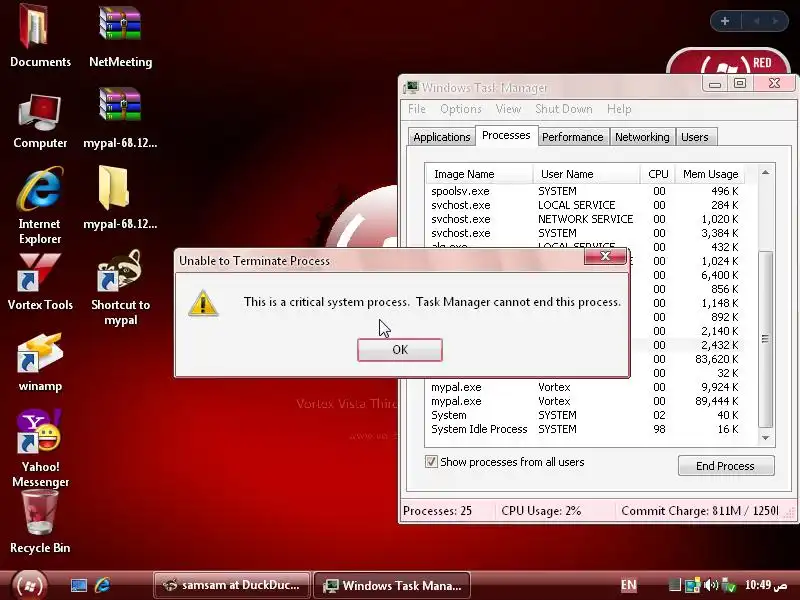800x600 pixels.
Task: Select the System Idle Process row
Action: [x=585, y=430]
